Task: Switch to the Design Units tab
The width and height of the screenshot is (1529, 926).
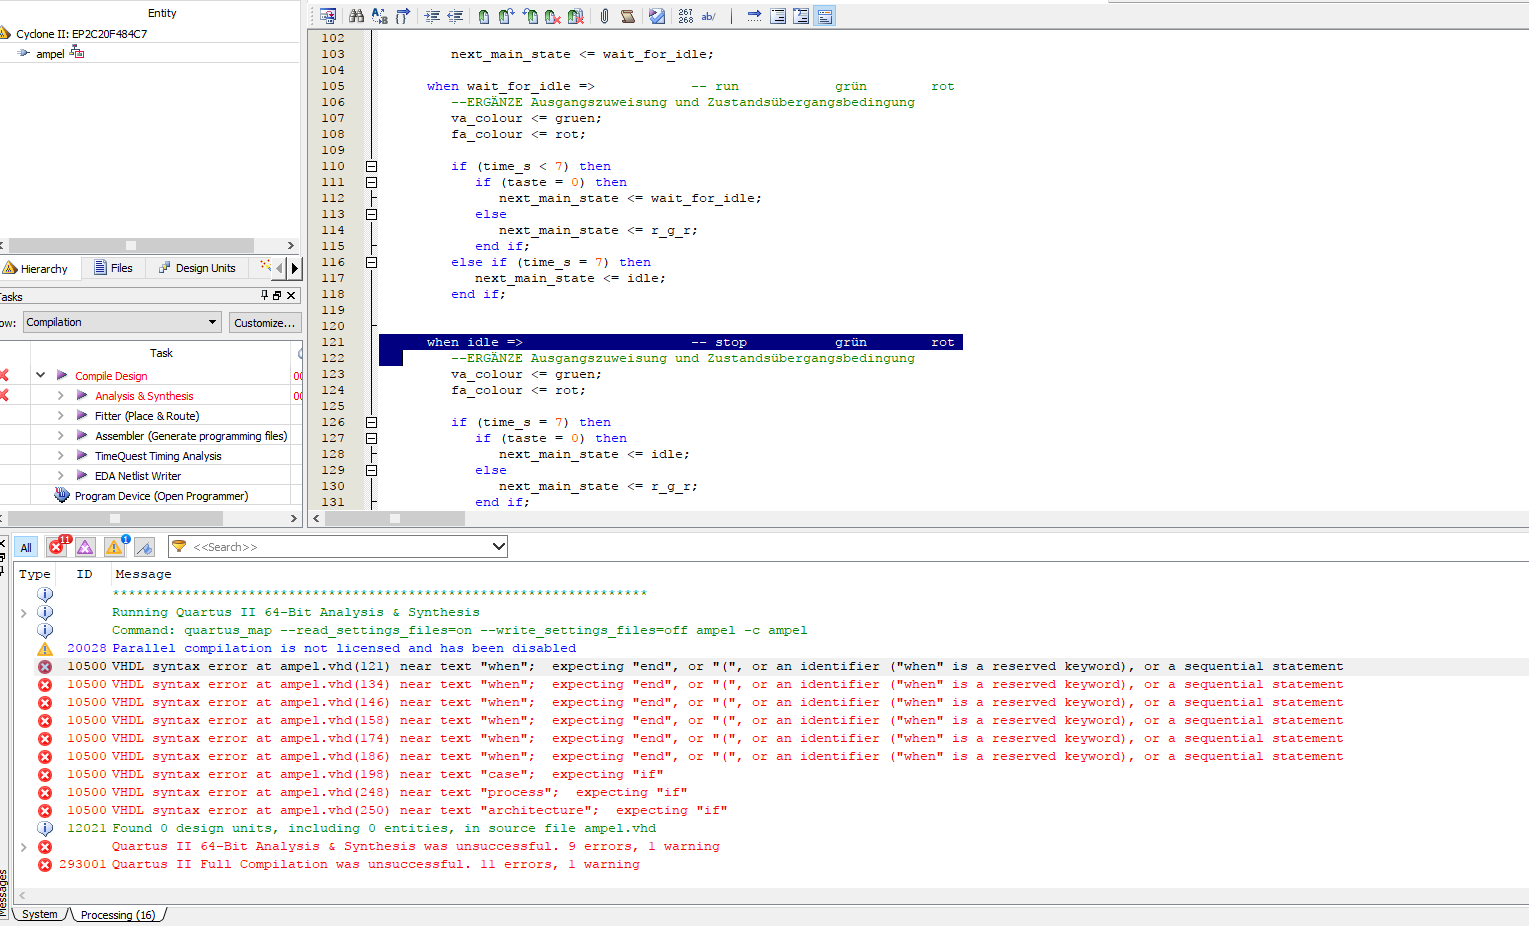Action: pos(197,268)
